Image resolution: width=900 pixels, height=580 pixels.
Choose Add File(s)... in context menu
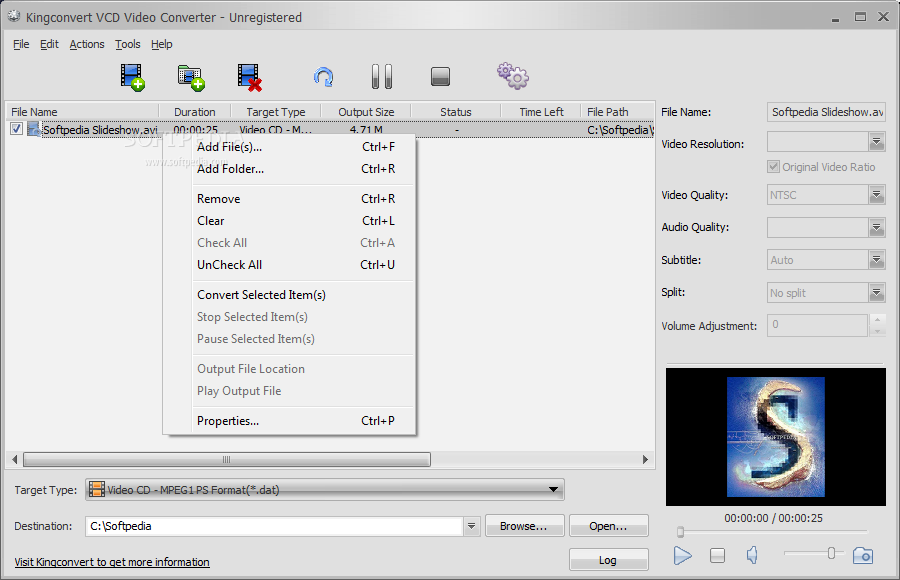289,147
